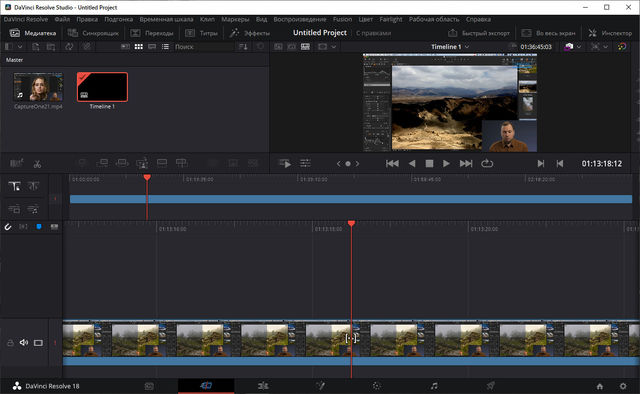The height and width of the screenshot is (394, 640).
Task: Go to the Fairlight page music note icon
Action: pos(434,386)
